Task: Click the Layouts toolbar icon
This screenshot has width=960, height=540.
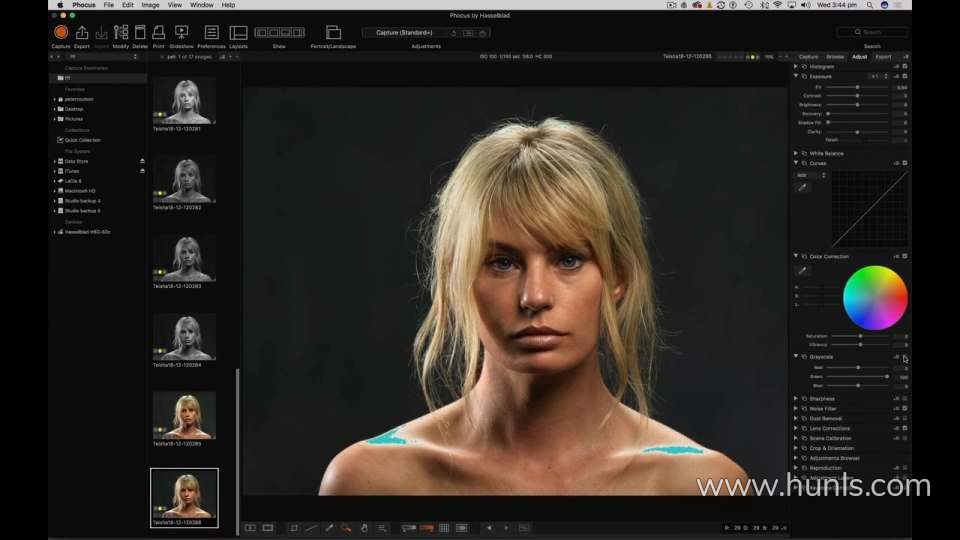Action: 238,33
